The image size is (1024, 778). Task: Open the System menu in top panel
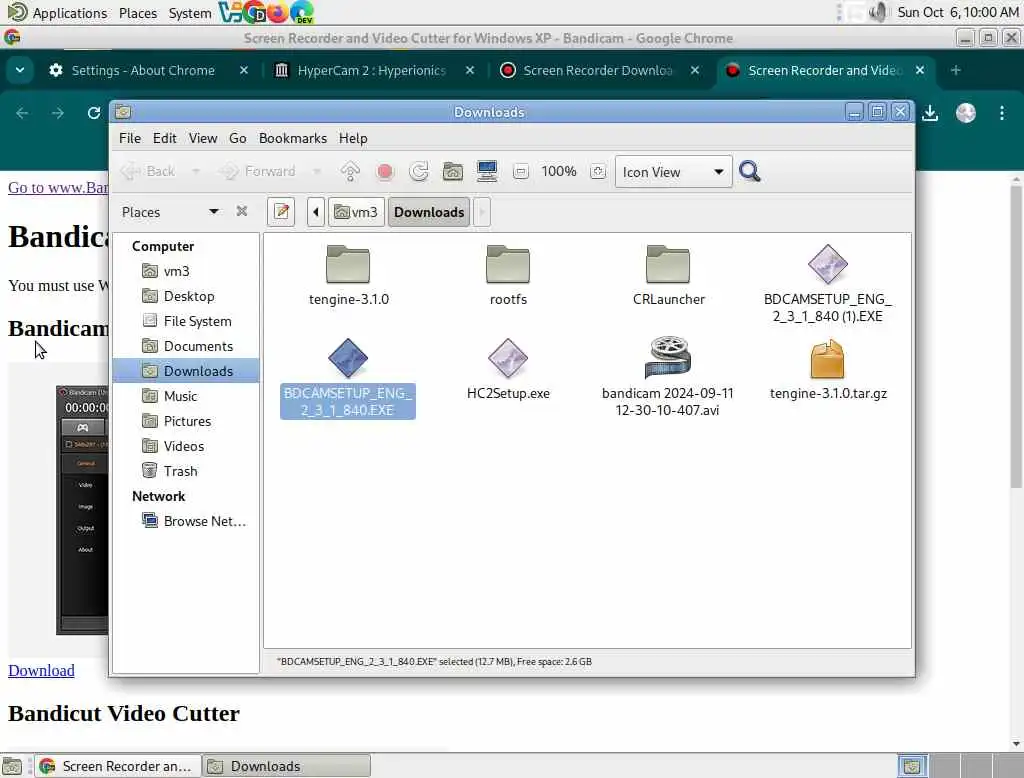click(x=190, y=12)
